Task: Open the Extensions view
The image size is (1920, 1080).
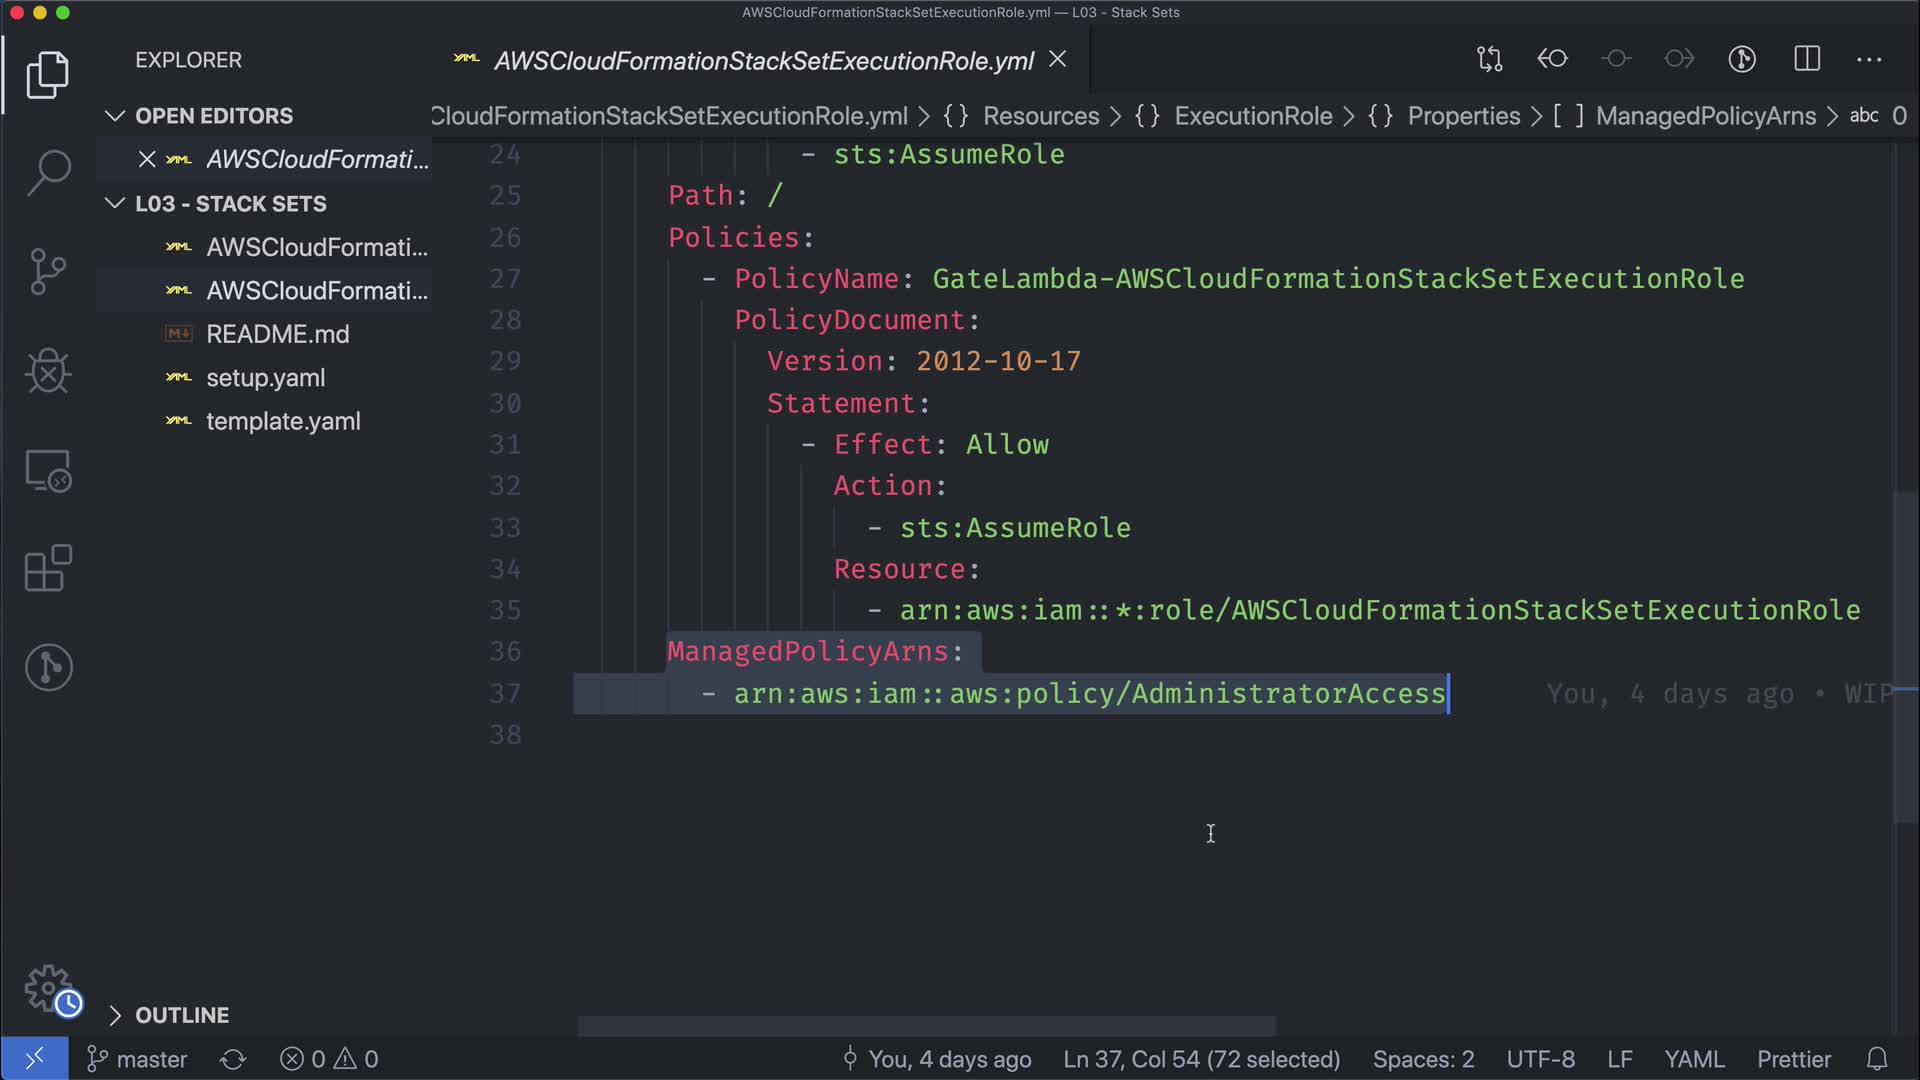Action: point(48,569)
